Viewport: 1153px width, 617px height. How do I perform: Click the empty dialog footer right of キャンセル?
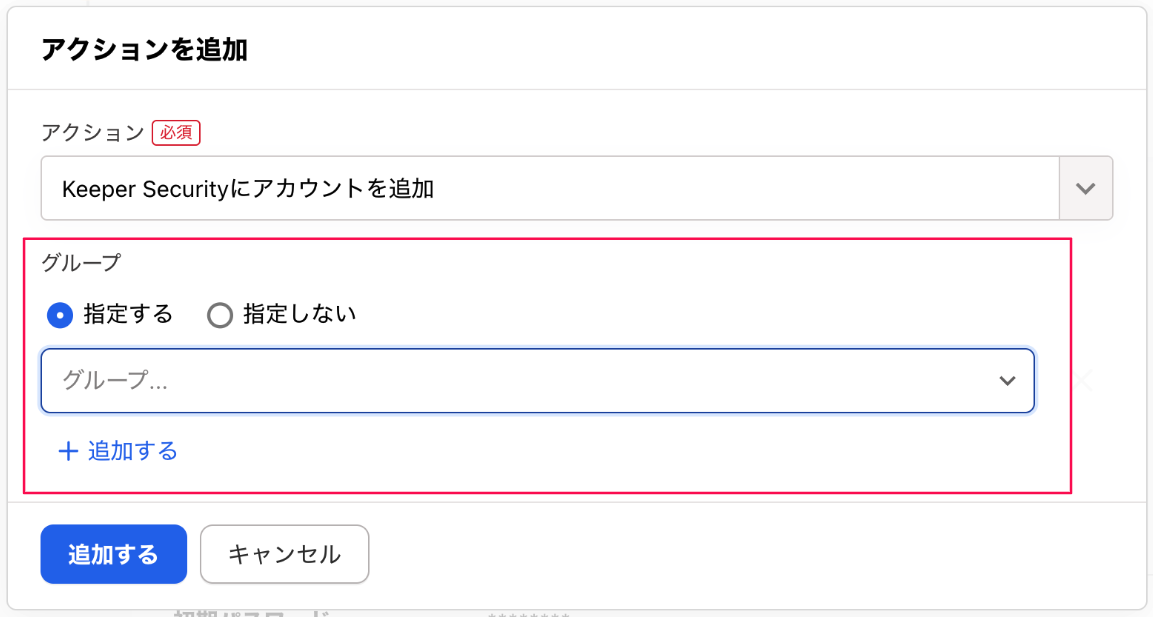click(x=750, y=554)
